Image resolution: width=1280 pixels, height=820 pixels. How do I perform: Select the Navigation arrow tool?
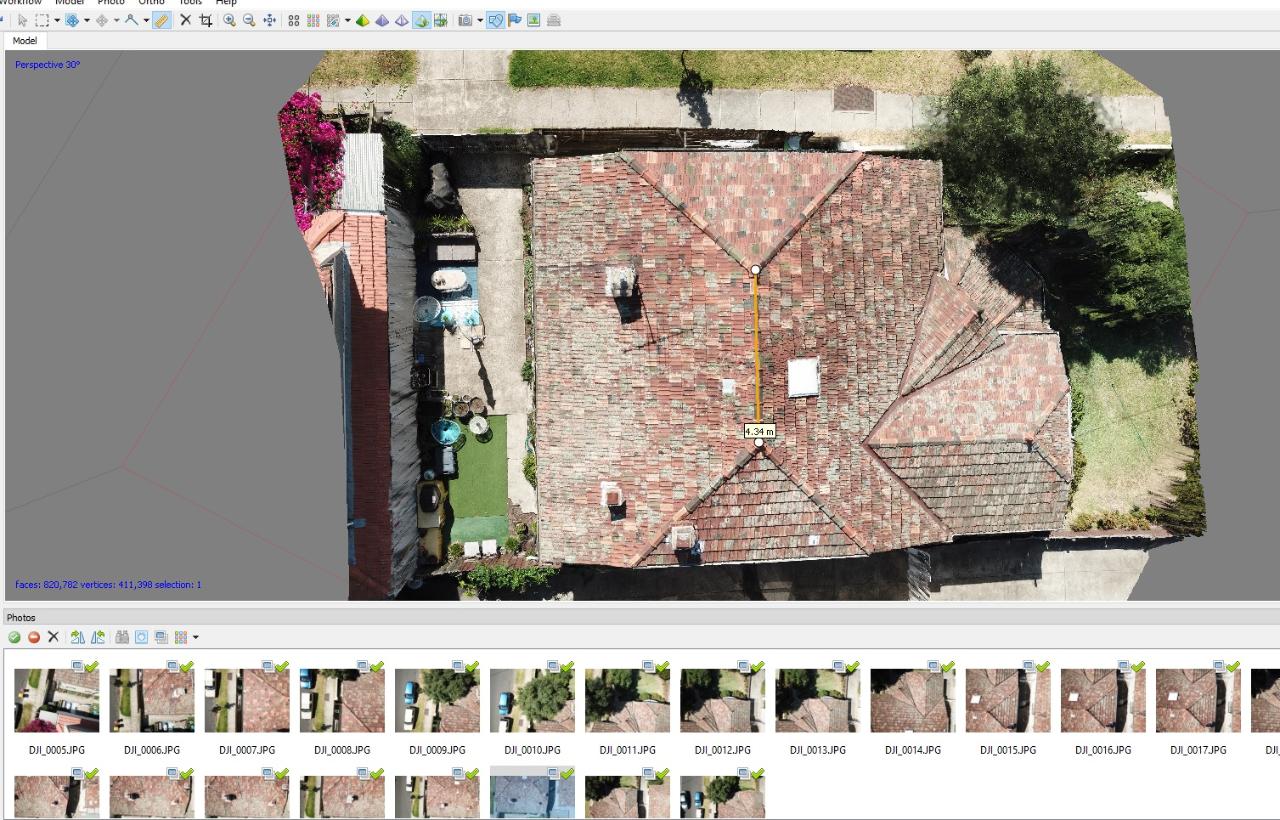coord(23,20)
